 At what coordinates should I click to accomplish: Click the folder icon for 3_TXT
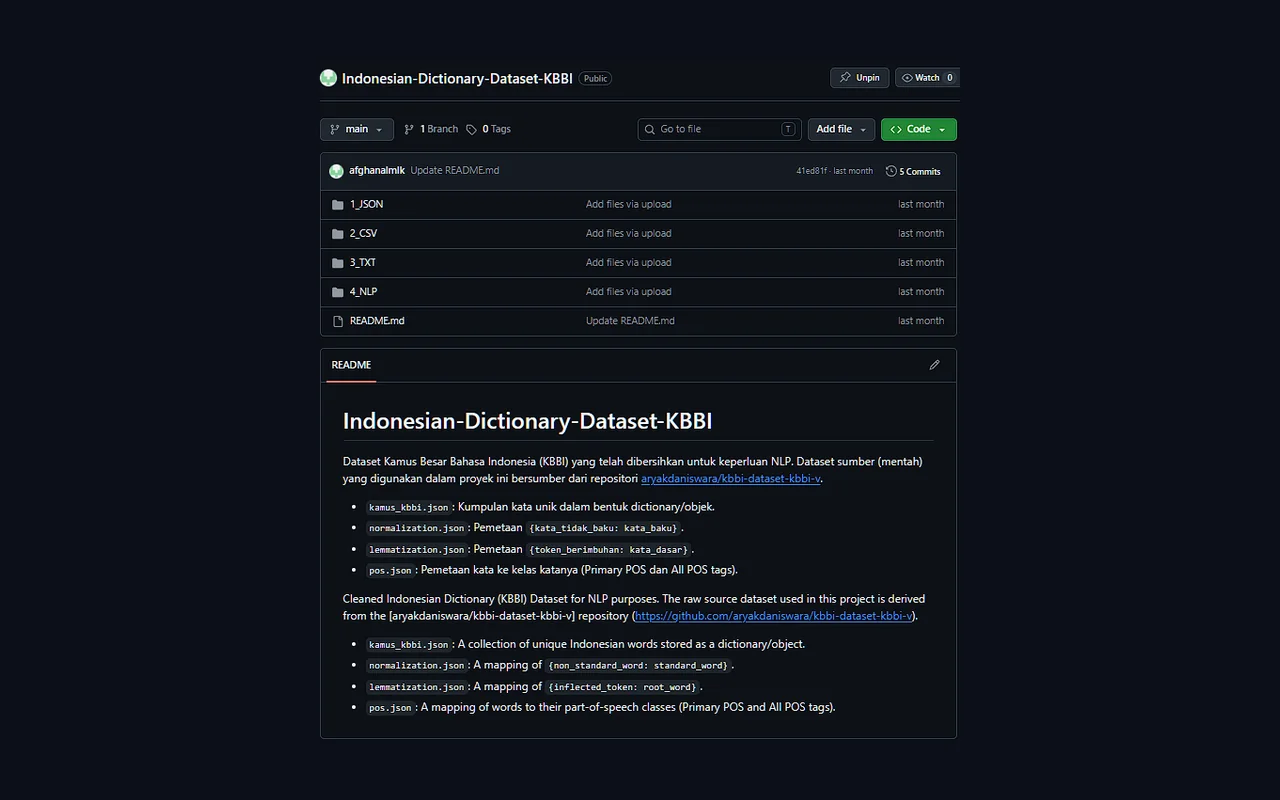coord(338,262)
